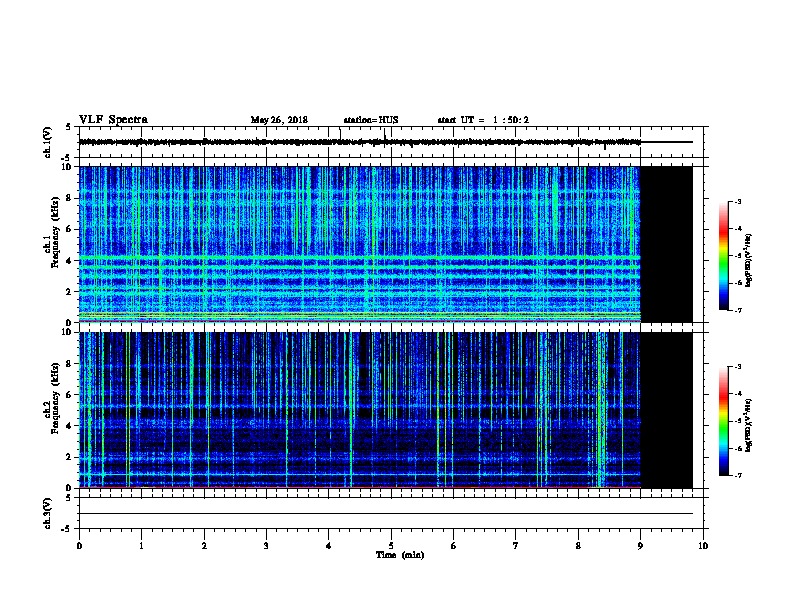
Task: Click ch.2 frequency axis "4" tick label
Action: [x=69, y=426]
